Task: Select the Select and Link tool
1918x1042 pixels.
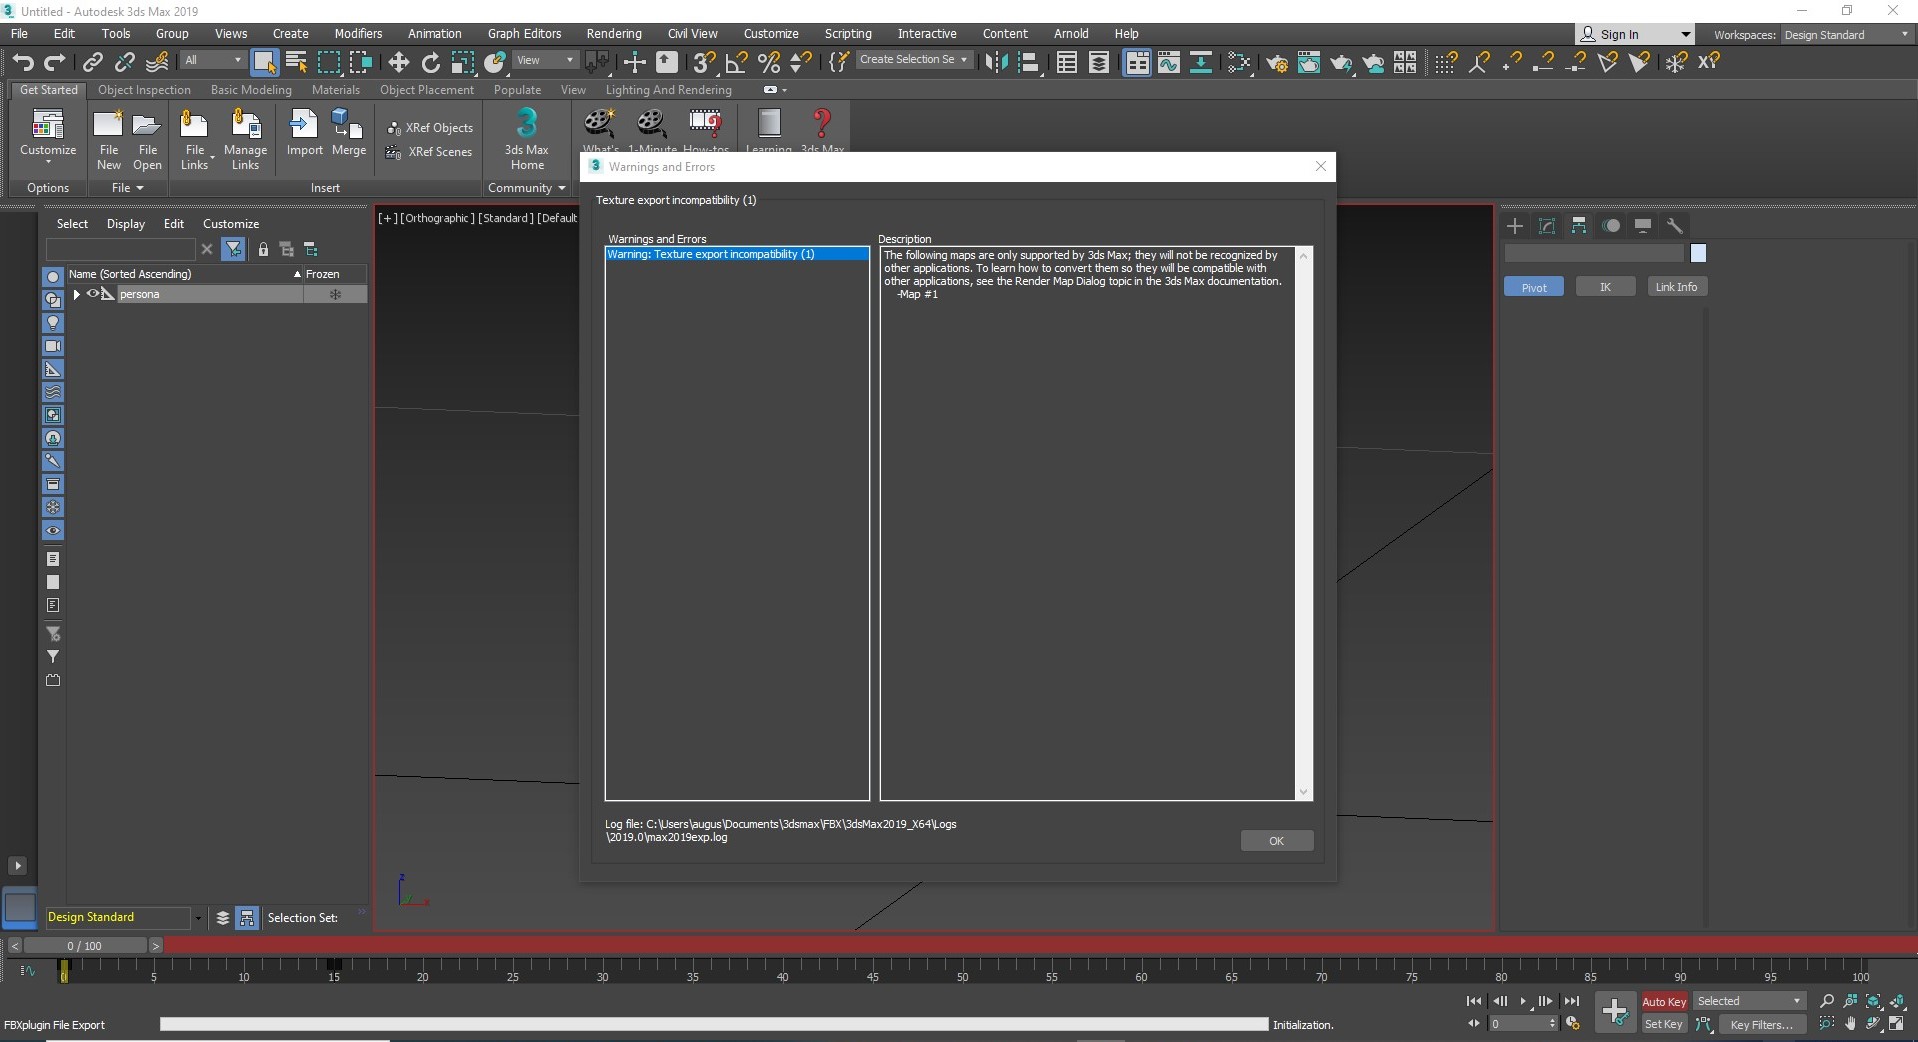Action: [92, 62]
